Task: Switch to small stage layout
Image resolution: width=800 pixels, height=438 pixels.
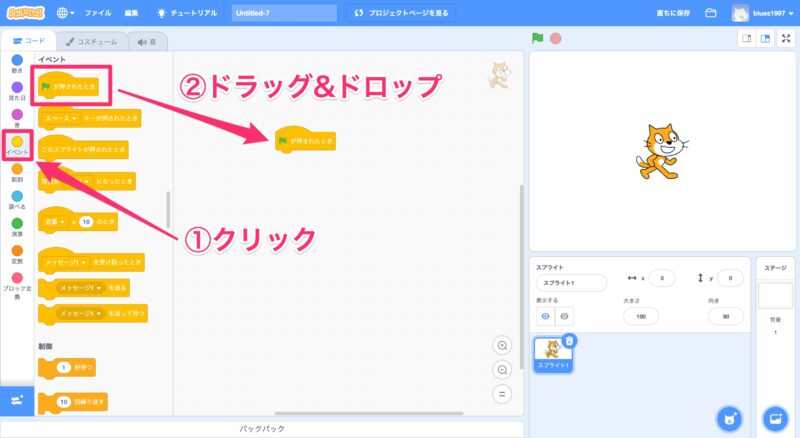Action: pos(746,39)
